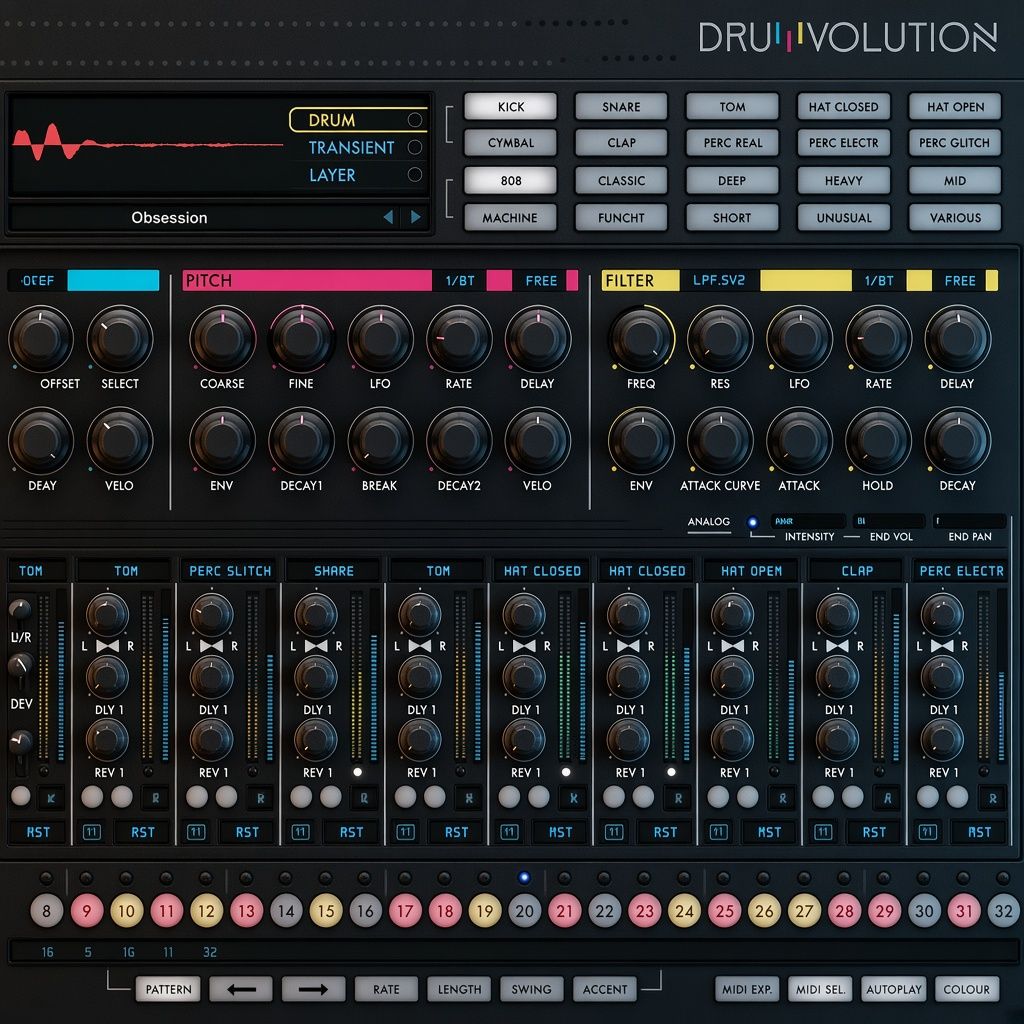This screenshot has width=1024, height=1024.
Task: Activate step pad 32
Action: tap(1004, 910)
